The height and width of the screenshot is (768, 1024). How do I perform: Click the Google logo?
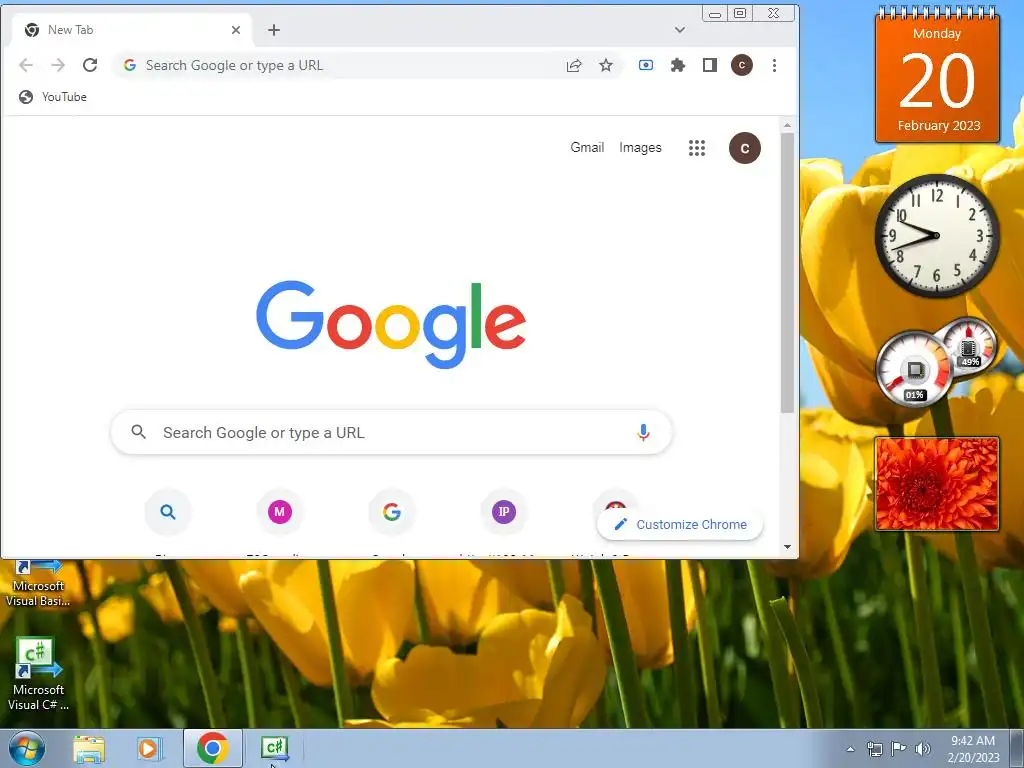pyautogui.click(x=391, y=325)
